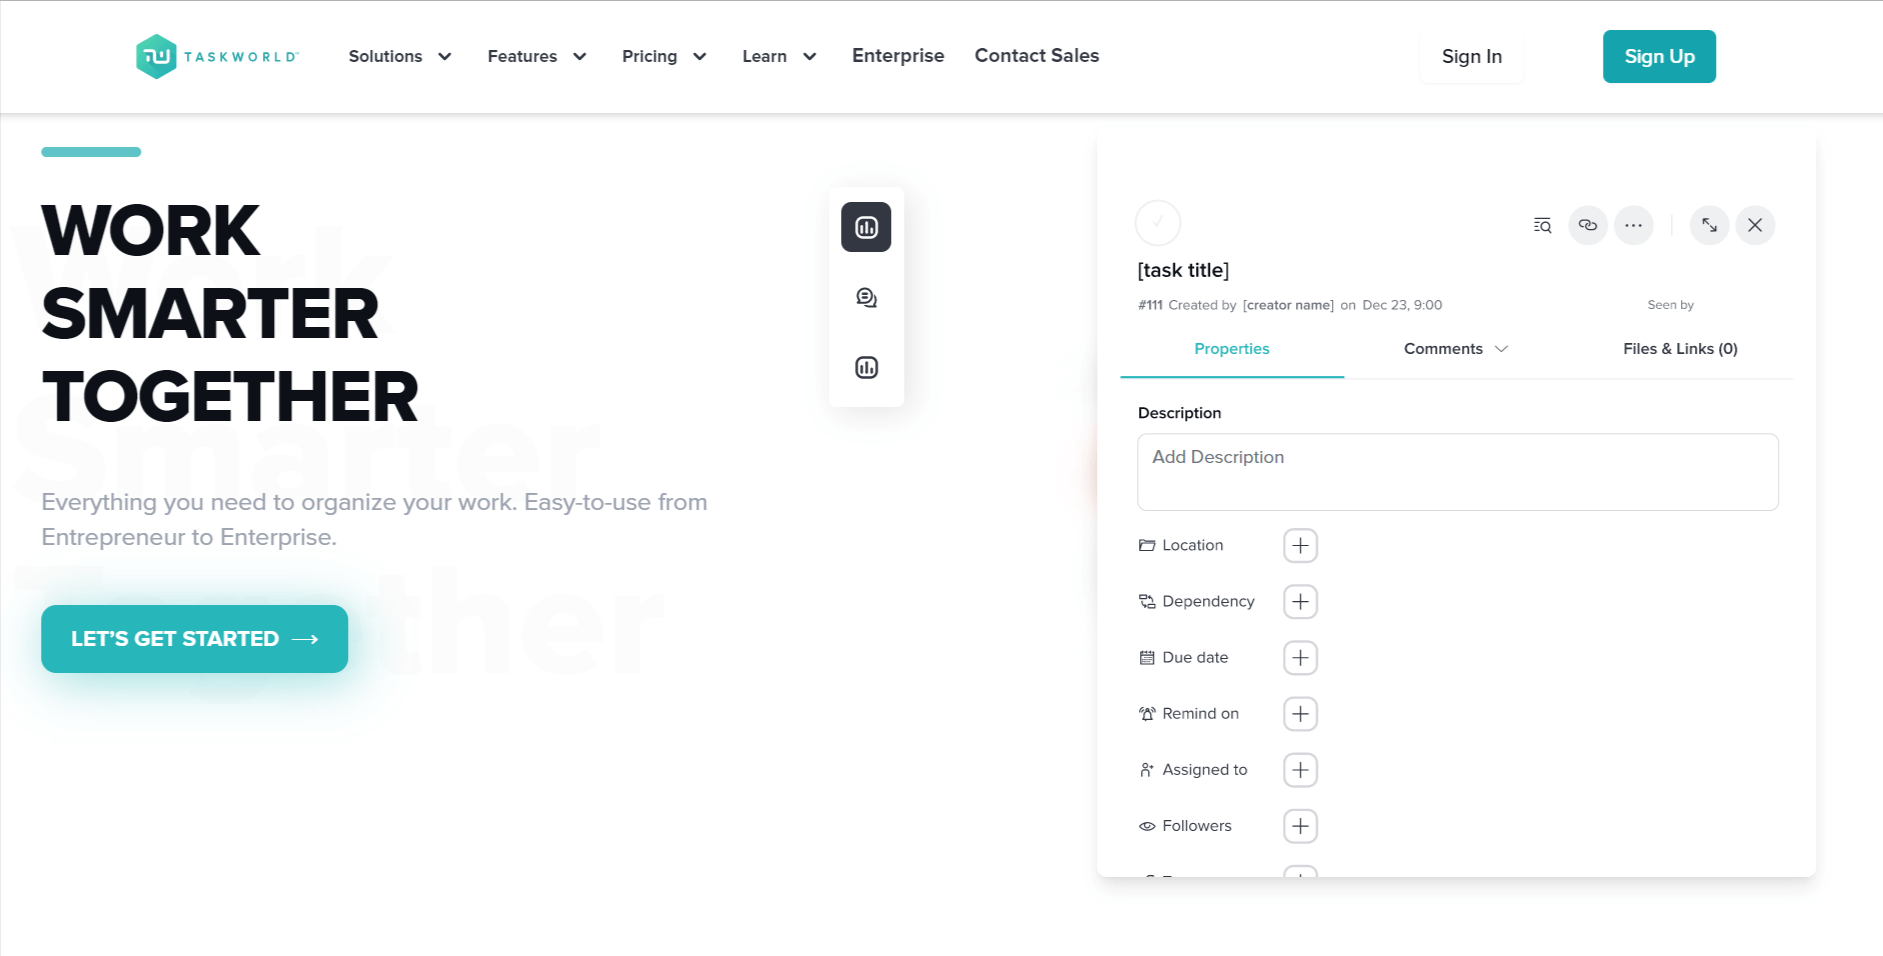Click the Followers eye icon
The image size is (1883, 956).
(1146, 826)
